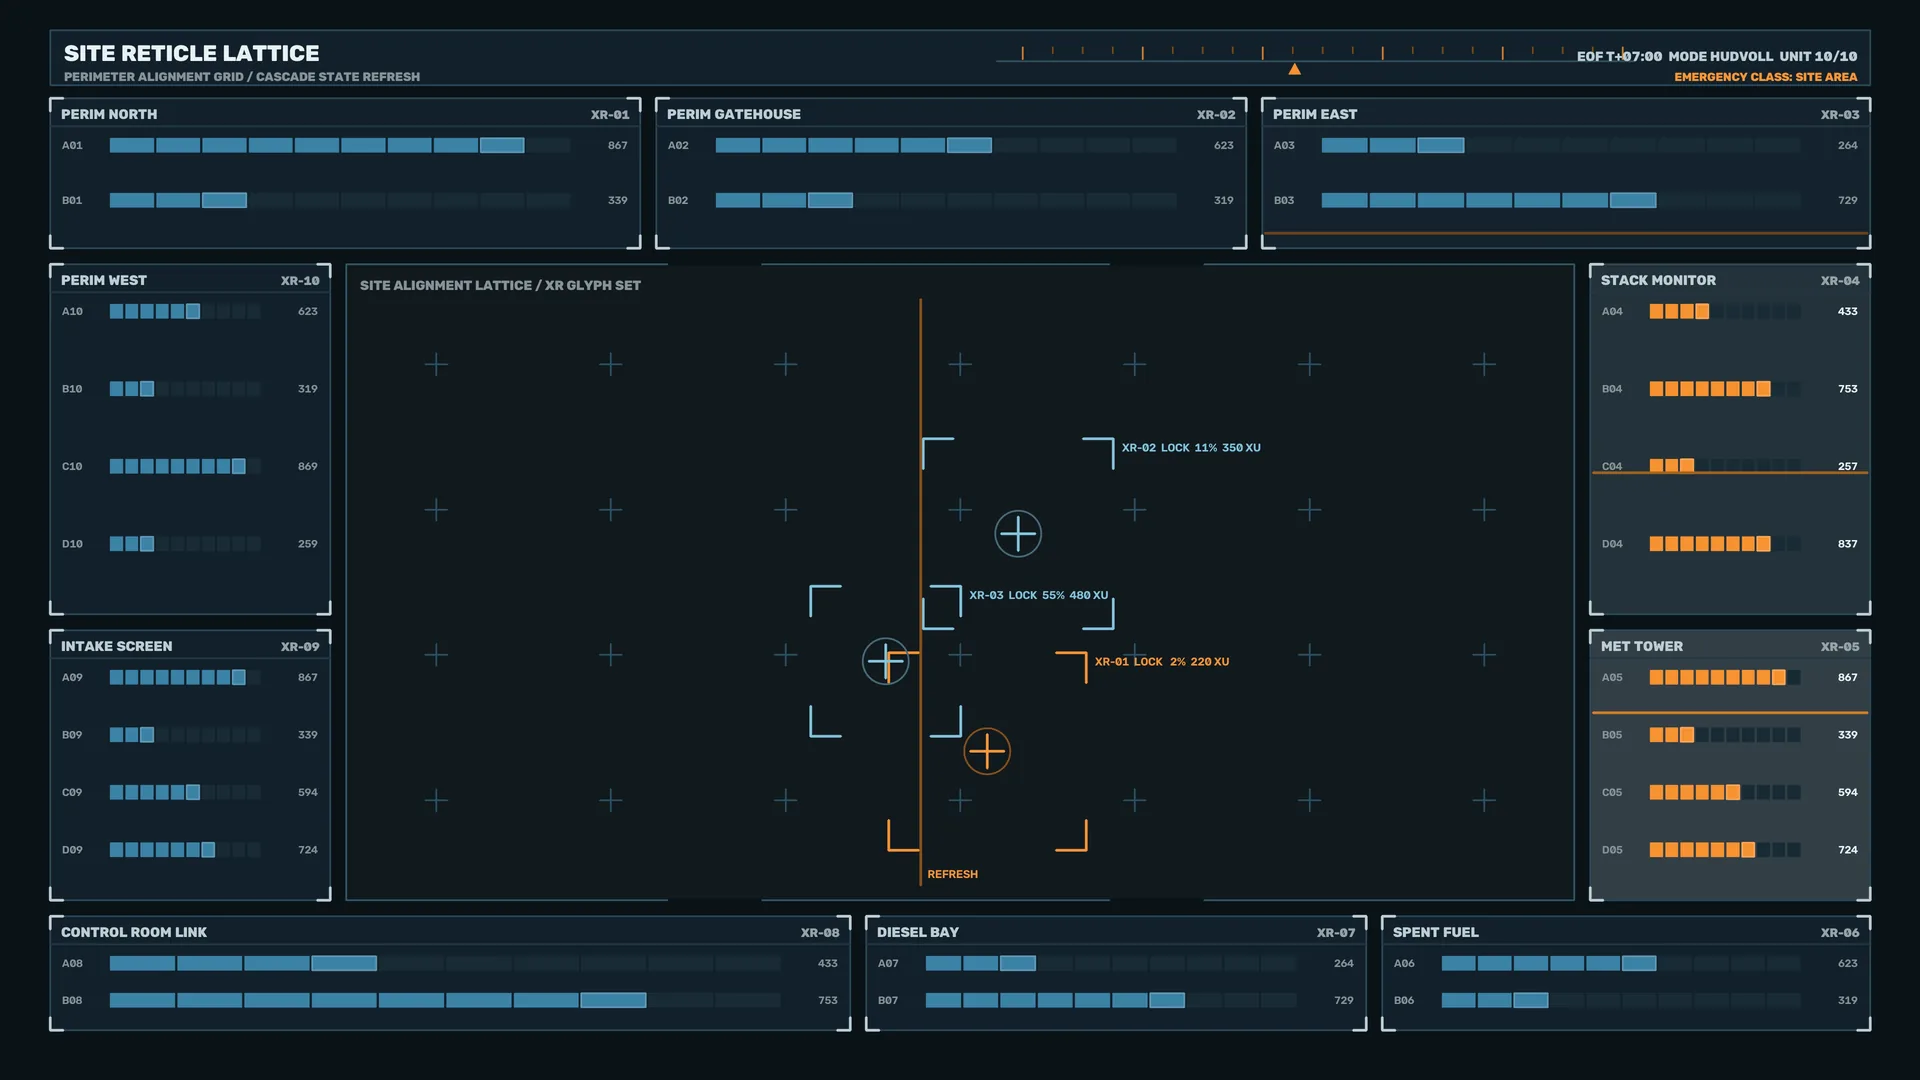Open the STACK MONITOR panel header
The height and width of the screenshot is (1080, 1920).
tap(1730, 280)
